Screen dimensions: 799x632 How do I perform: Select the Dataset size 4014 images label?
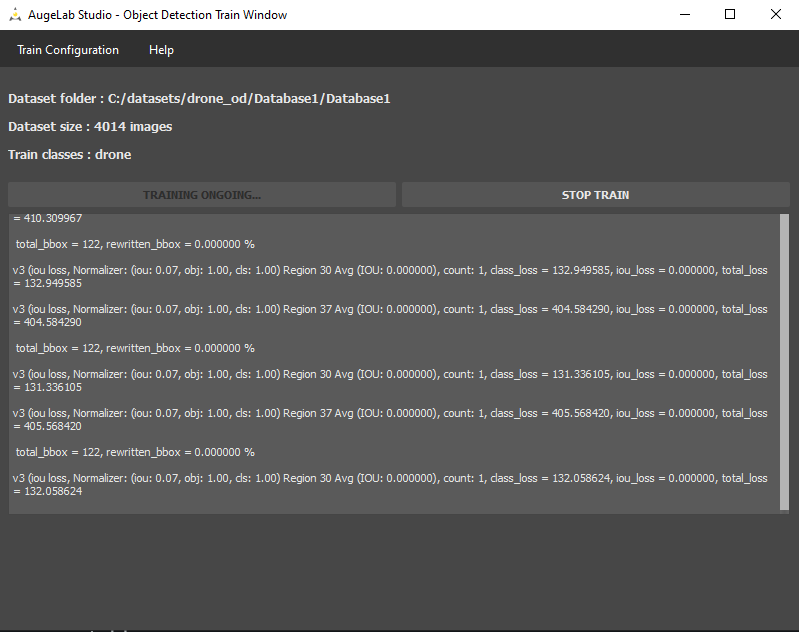pyautogui.click(x=90, y=127)
